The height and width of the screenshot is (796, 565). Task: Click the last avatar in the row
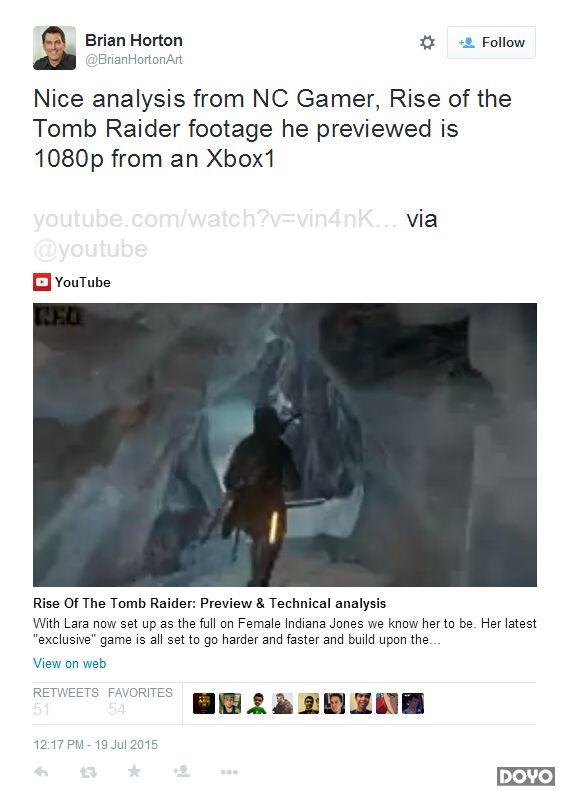click(413, 704)
